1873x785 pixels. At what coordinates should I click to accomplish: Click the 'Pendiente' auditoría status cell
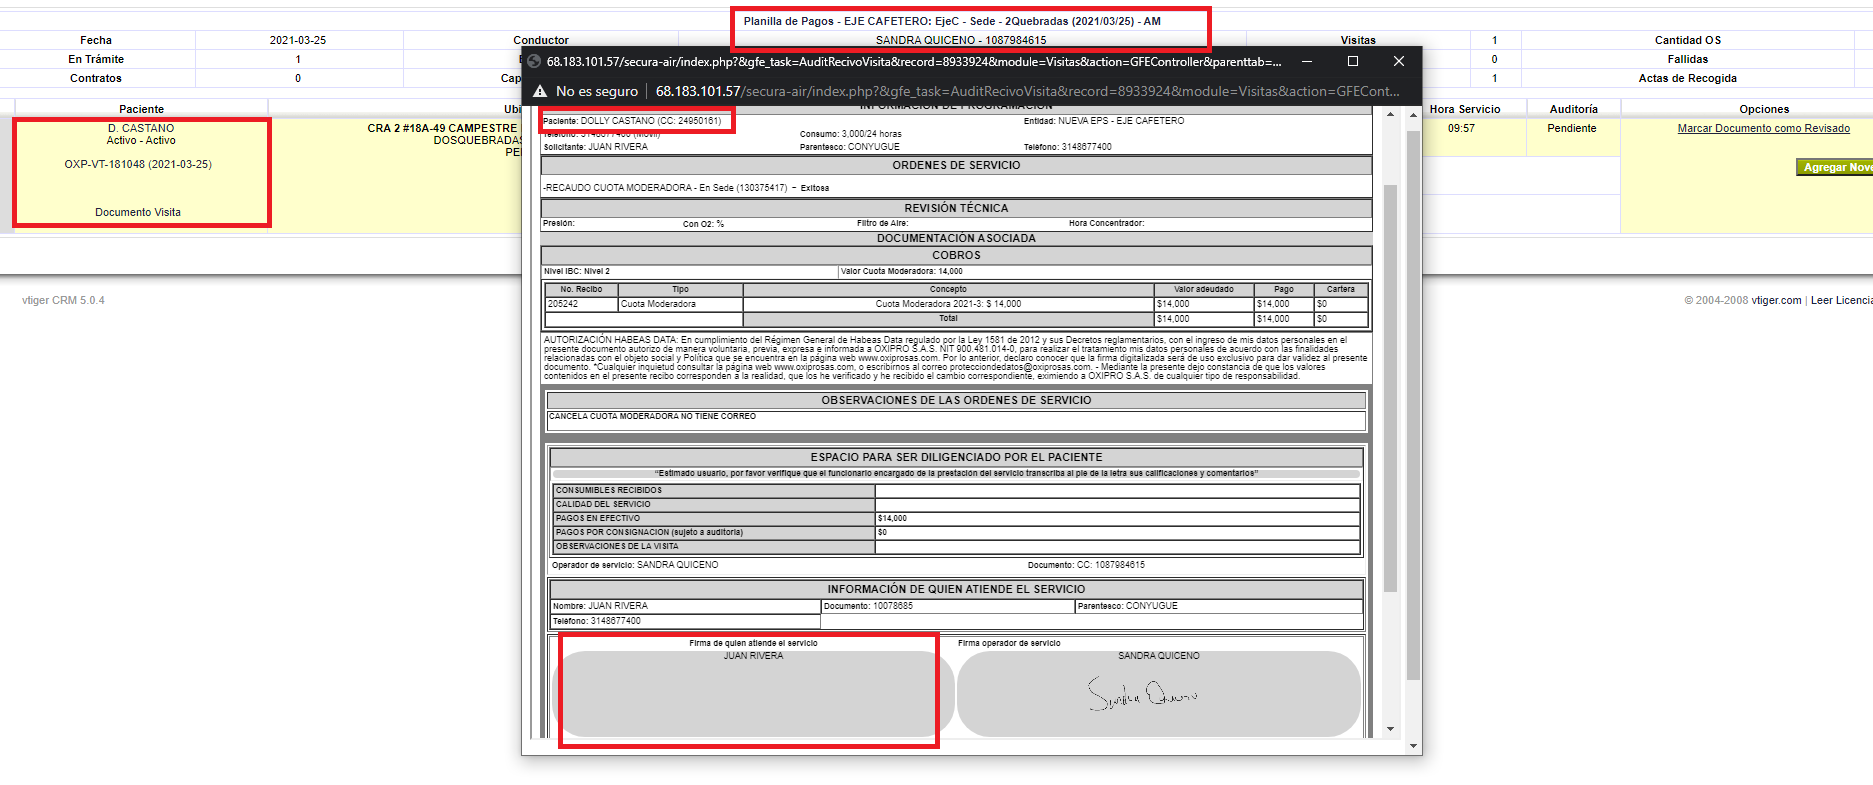pos(1572,128)
